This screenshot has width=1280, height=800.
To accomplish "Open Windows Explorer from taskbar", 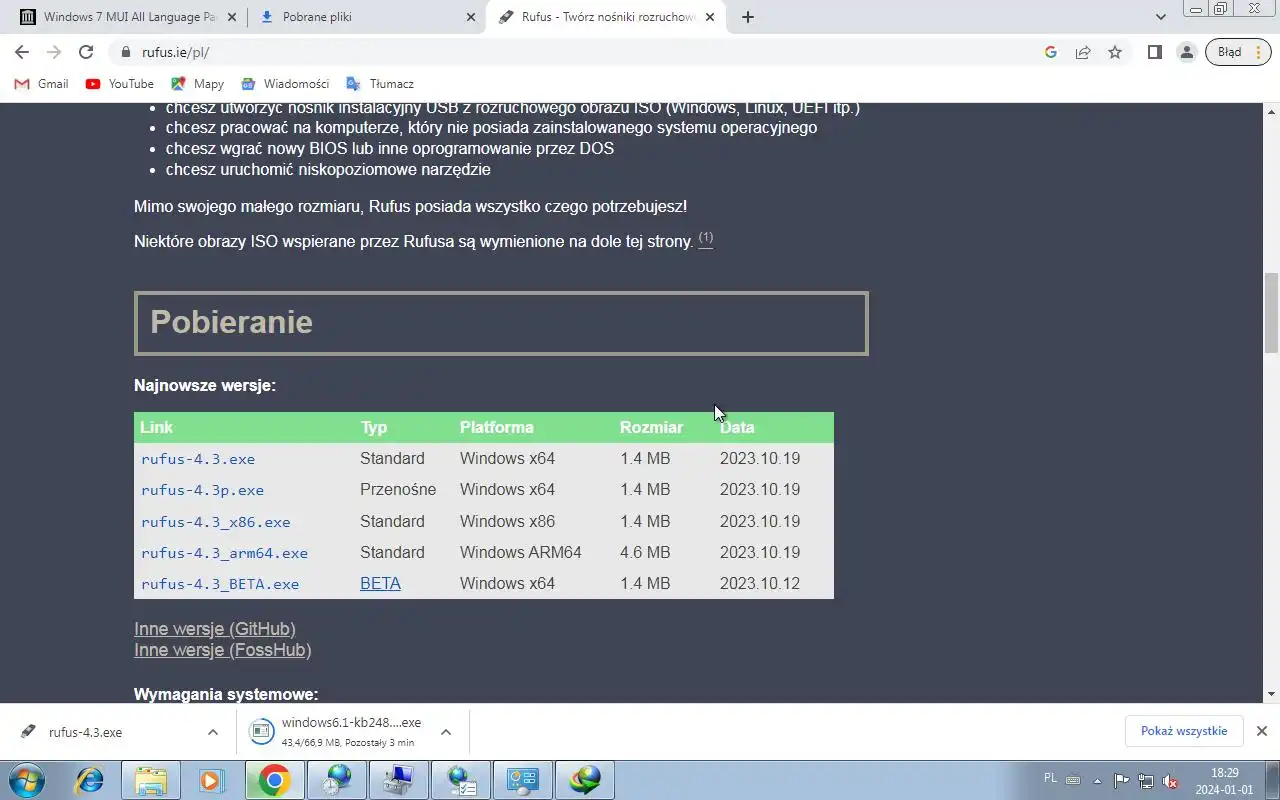I will (151, 779).
